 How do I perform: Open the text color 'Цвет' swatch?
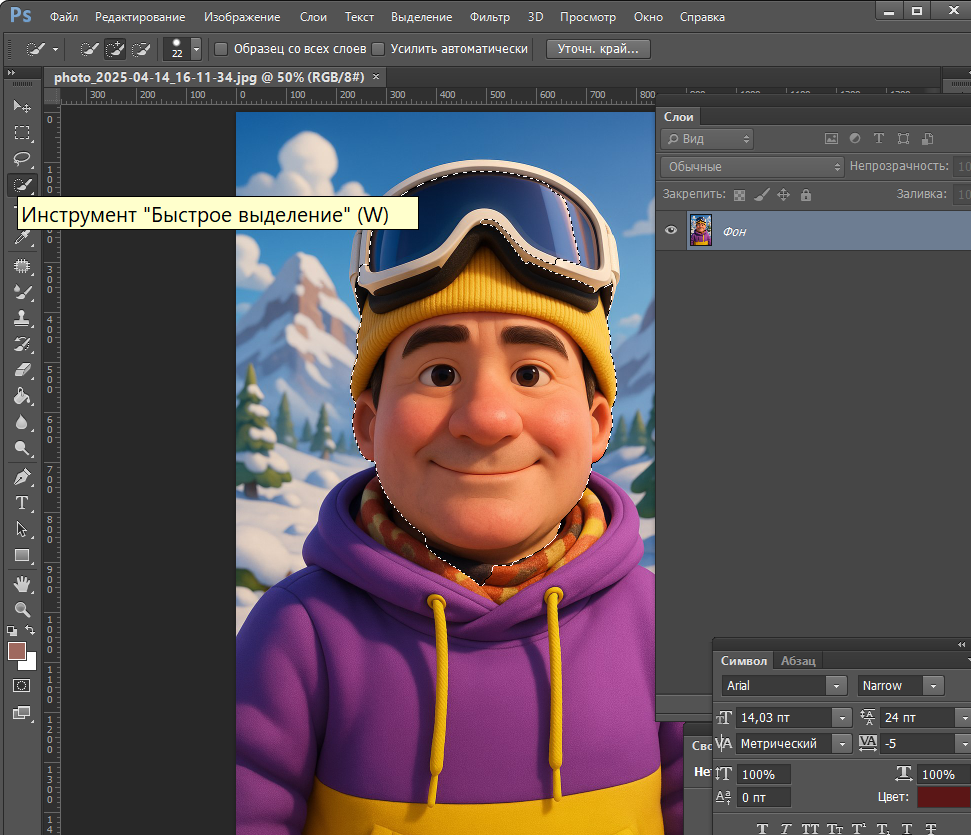[x=944, y=797]
